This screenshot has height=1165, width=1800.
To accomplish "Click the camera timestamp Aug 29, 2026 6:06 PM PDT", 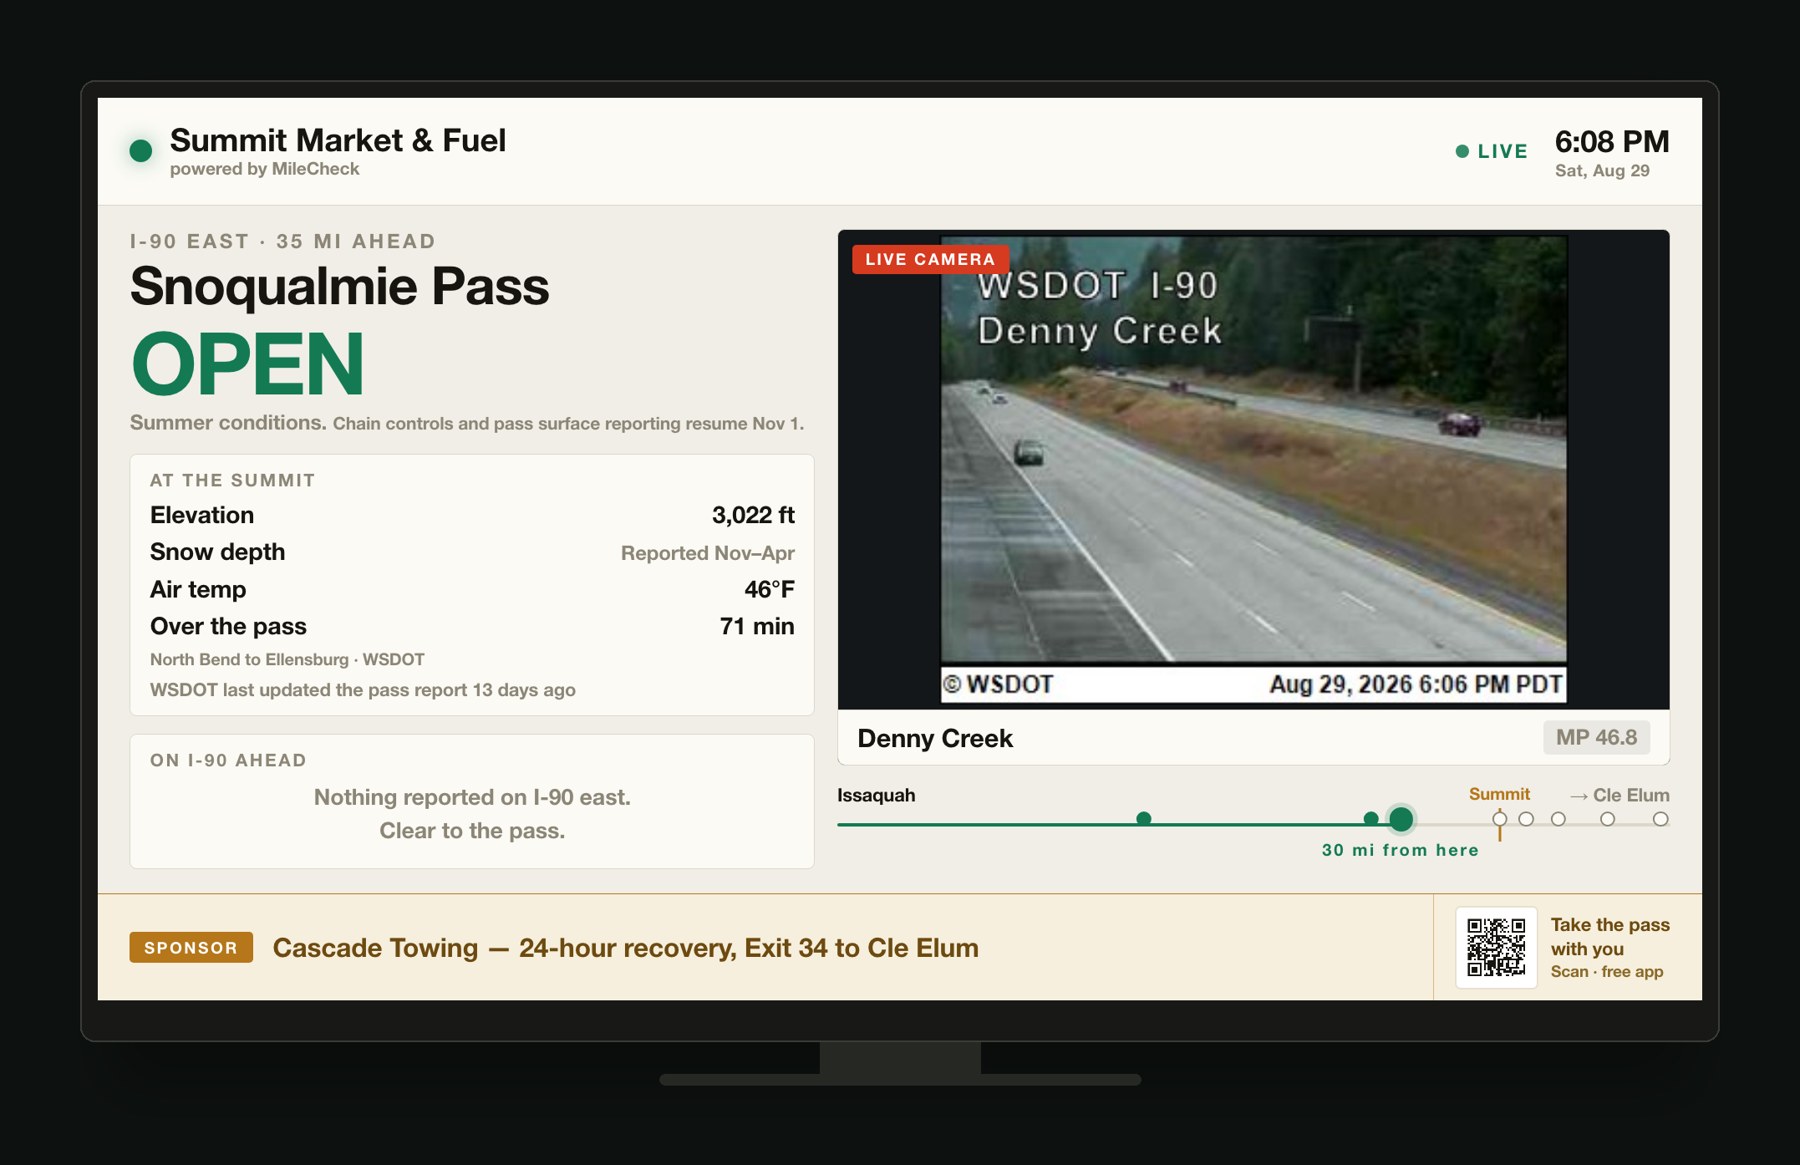I will [1415, 684].
